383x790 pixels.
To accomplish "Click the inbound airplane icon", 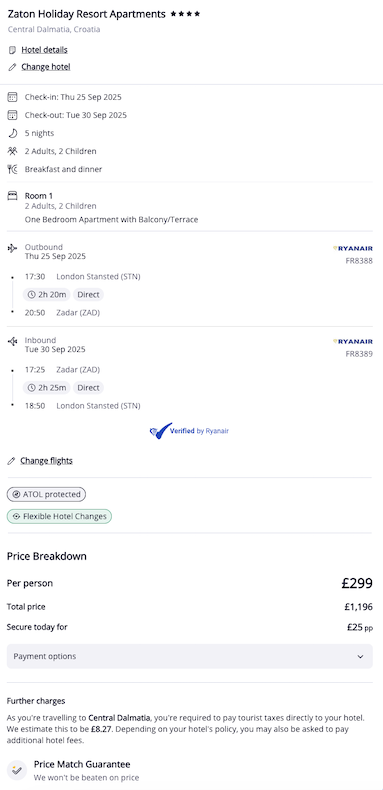I will (13, 342).
